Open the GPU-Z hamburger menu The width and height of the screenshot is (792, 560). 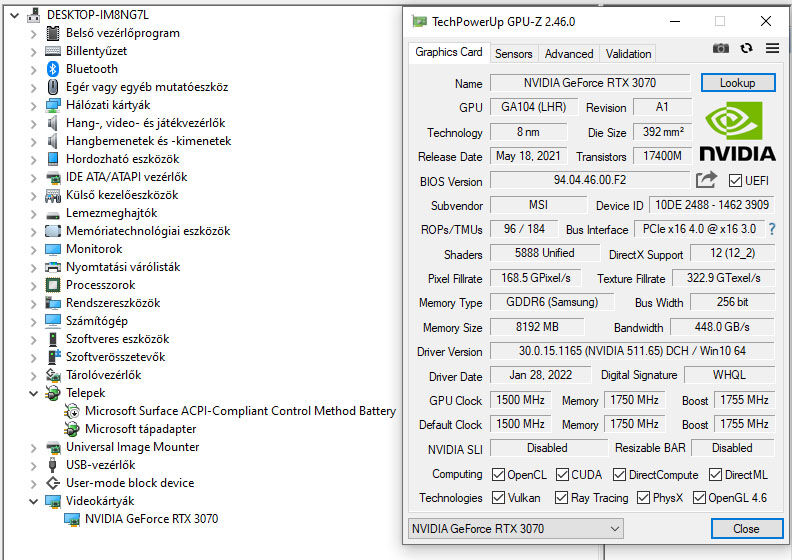click(772, 48)
